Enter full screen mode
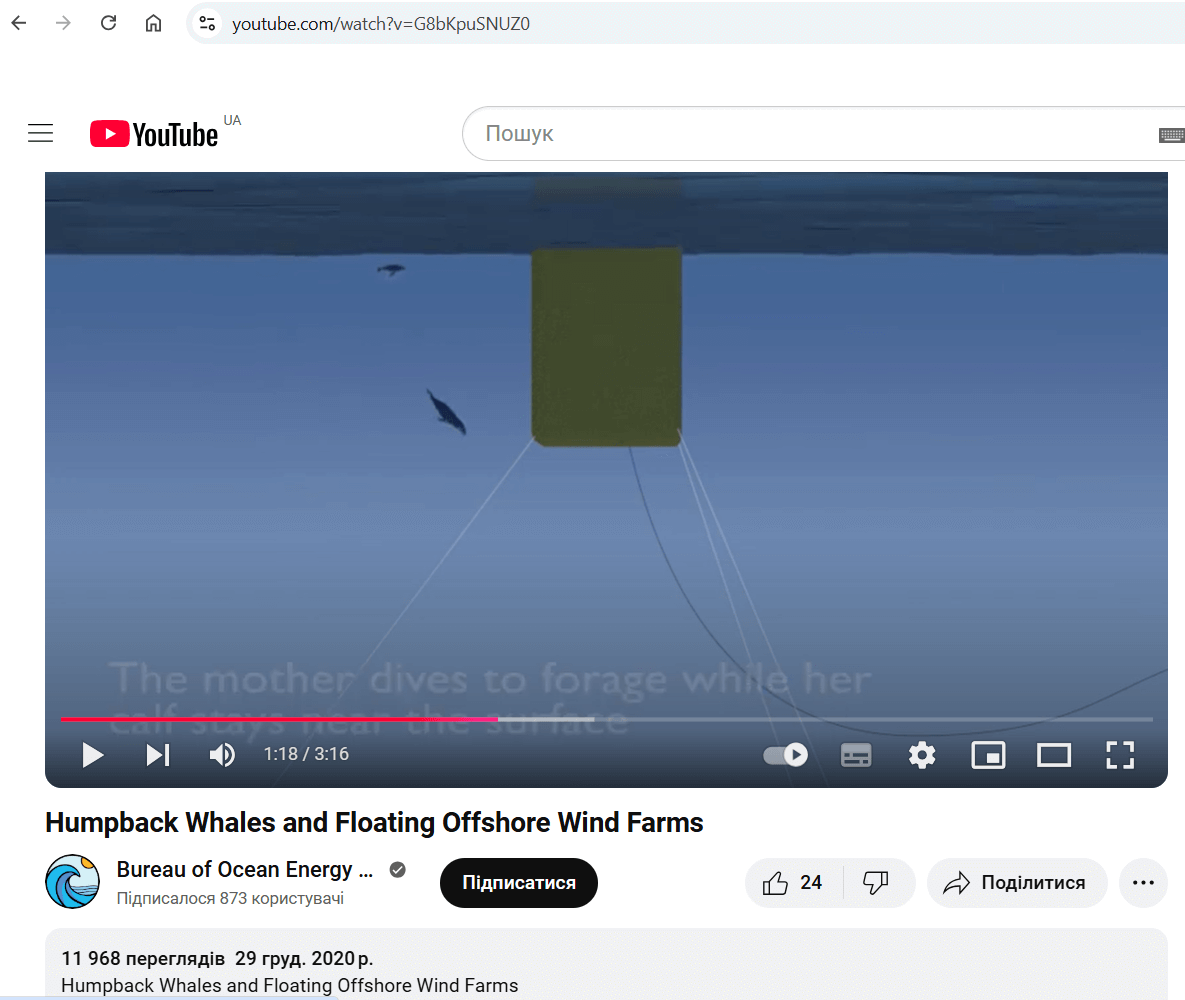 tap(1120, 755)
